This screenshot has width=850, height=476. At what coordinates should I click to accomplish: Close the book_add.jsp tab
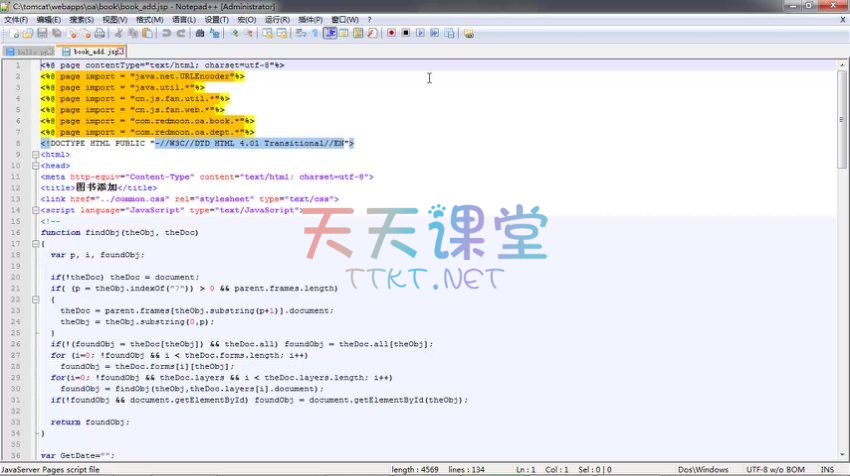pyautogui.click(x=121, y=51)
